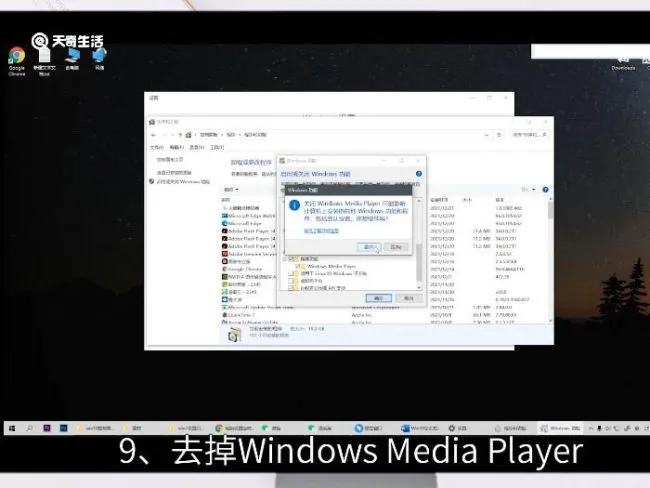Click the search box in Programs and Features
Screen dimensions: 650x488
(x=529, y=135)
